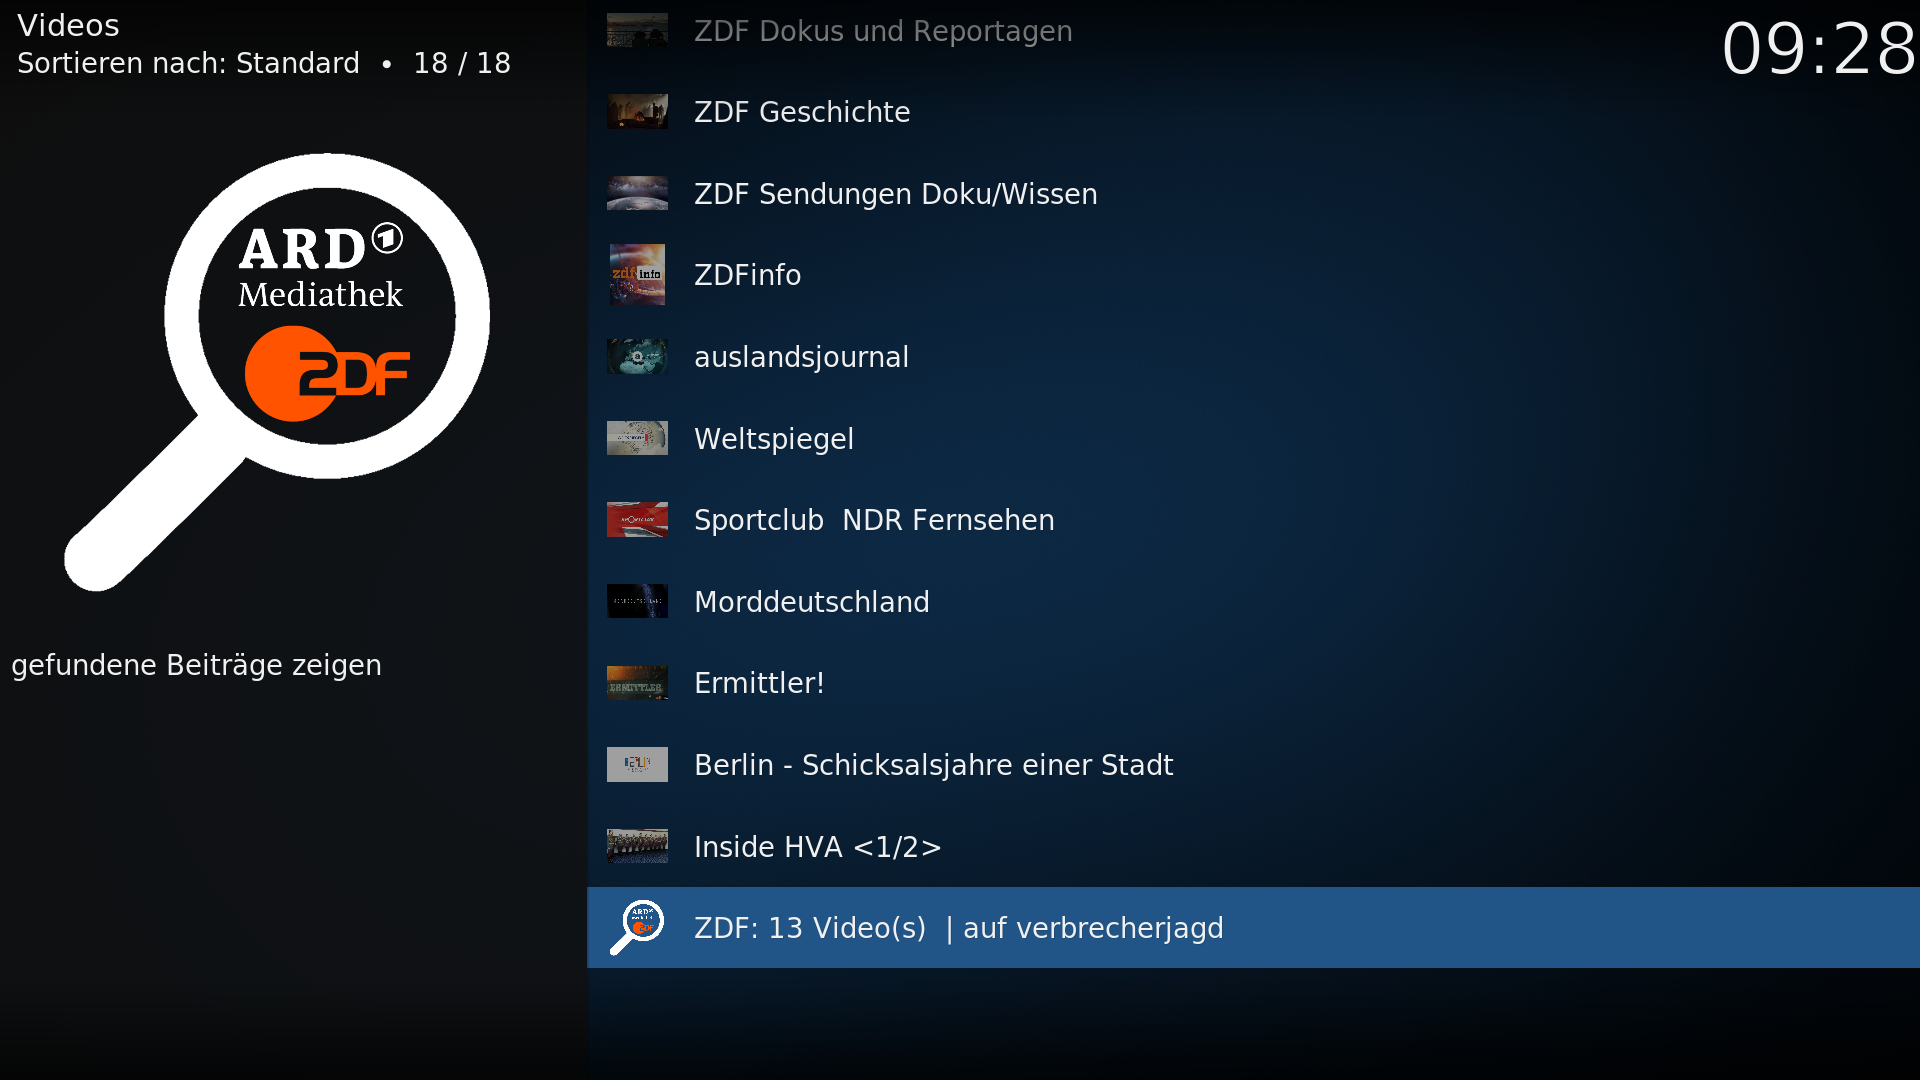Viewport: 1920px width, 1080px height.
Task: Click the Sortieren nach: Standard label
Action: click(188, 63)
